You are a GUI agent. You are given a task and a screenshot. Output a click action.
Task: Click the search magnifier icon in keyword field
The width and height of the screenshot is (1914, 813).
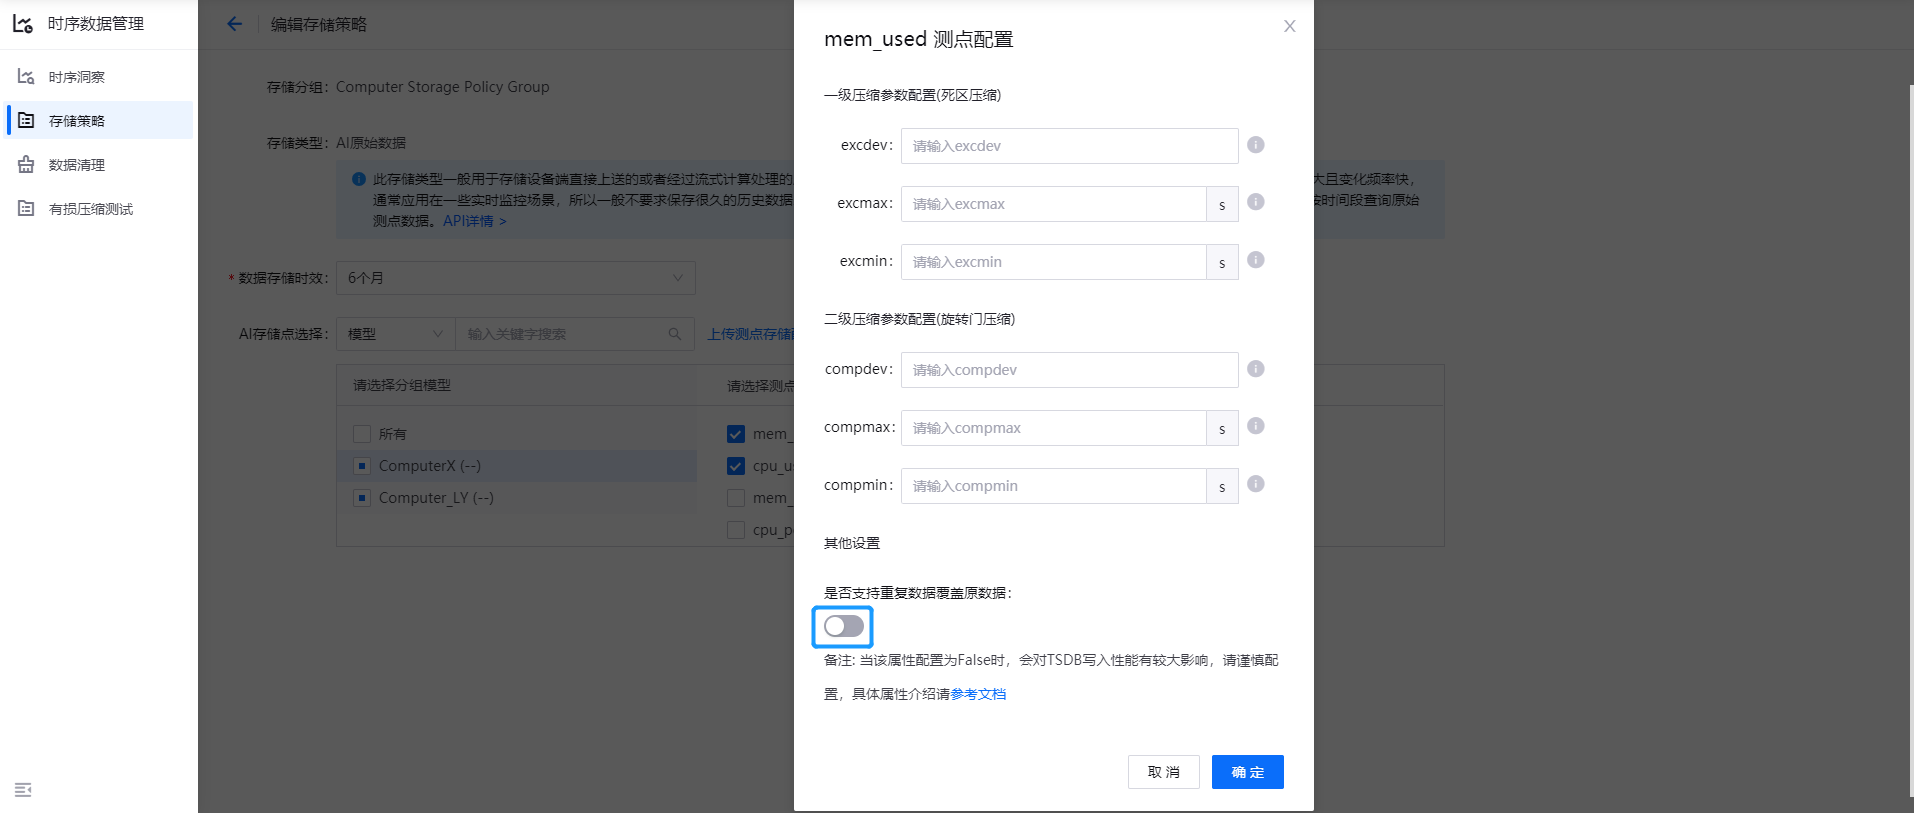[x=675, y=334]
